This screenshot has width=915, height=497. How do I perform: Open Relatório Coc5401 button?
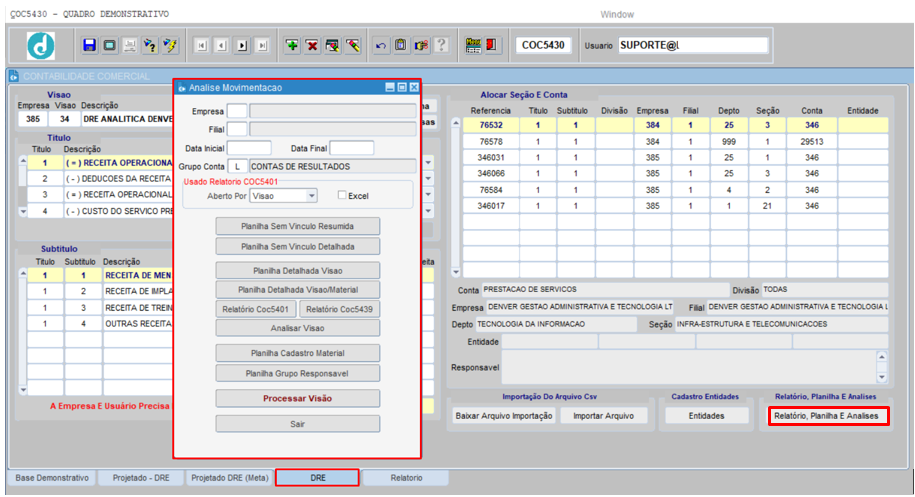256,309
